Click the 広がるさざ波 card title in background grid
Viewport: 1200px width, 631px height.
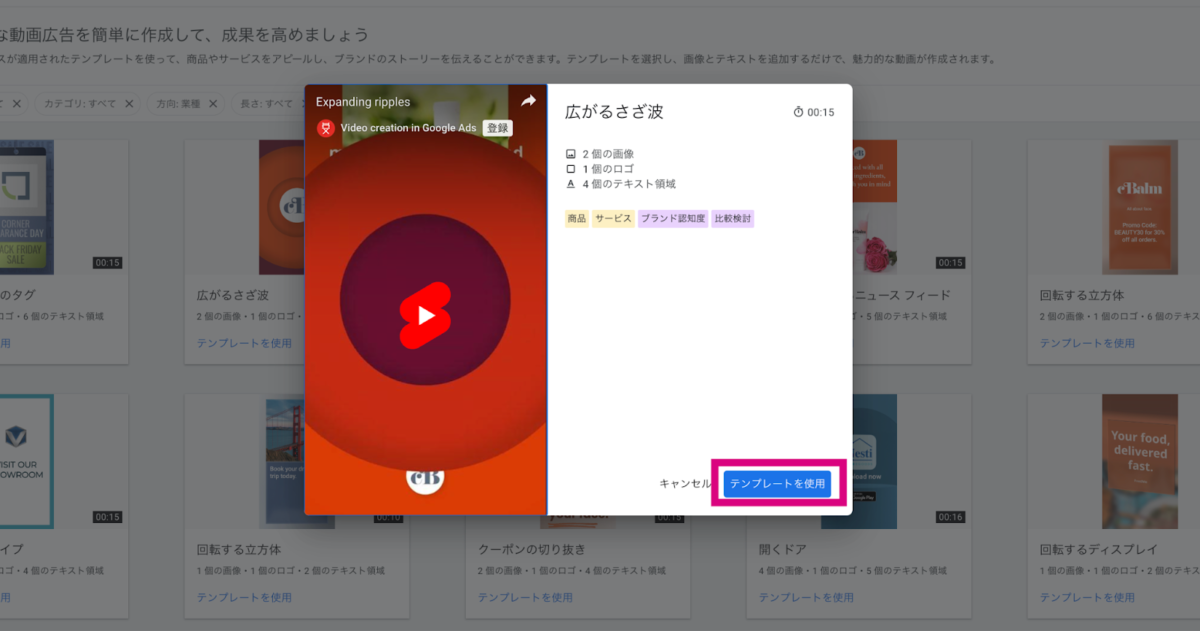pos(233,296)
